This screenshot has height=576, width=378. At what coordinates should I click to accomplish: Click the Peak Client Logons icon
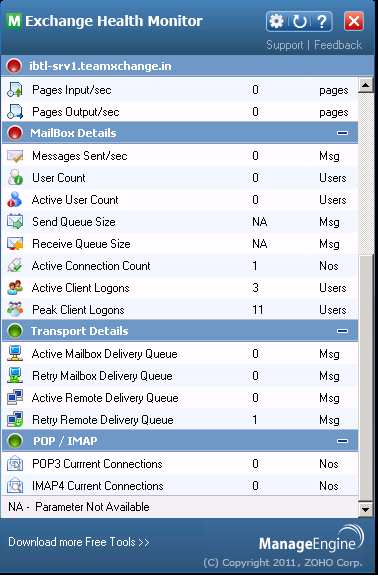15,309
